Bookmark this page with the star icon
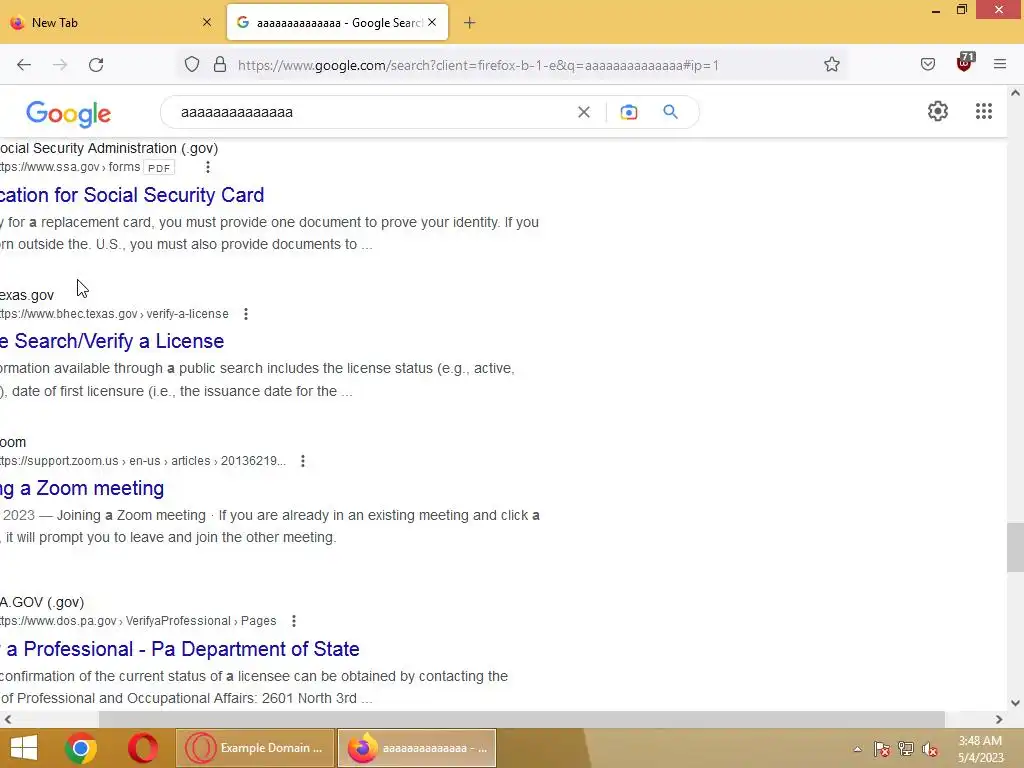 click(831, 65)
